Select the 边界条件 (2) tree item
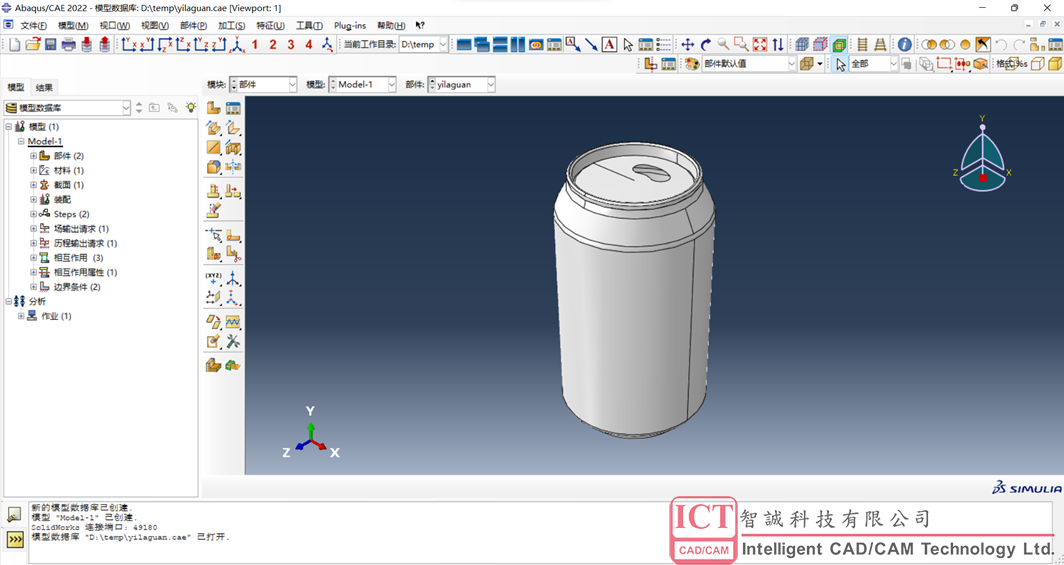 77,287
